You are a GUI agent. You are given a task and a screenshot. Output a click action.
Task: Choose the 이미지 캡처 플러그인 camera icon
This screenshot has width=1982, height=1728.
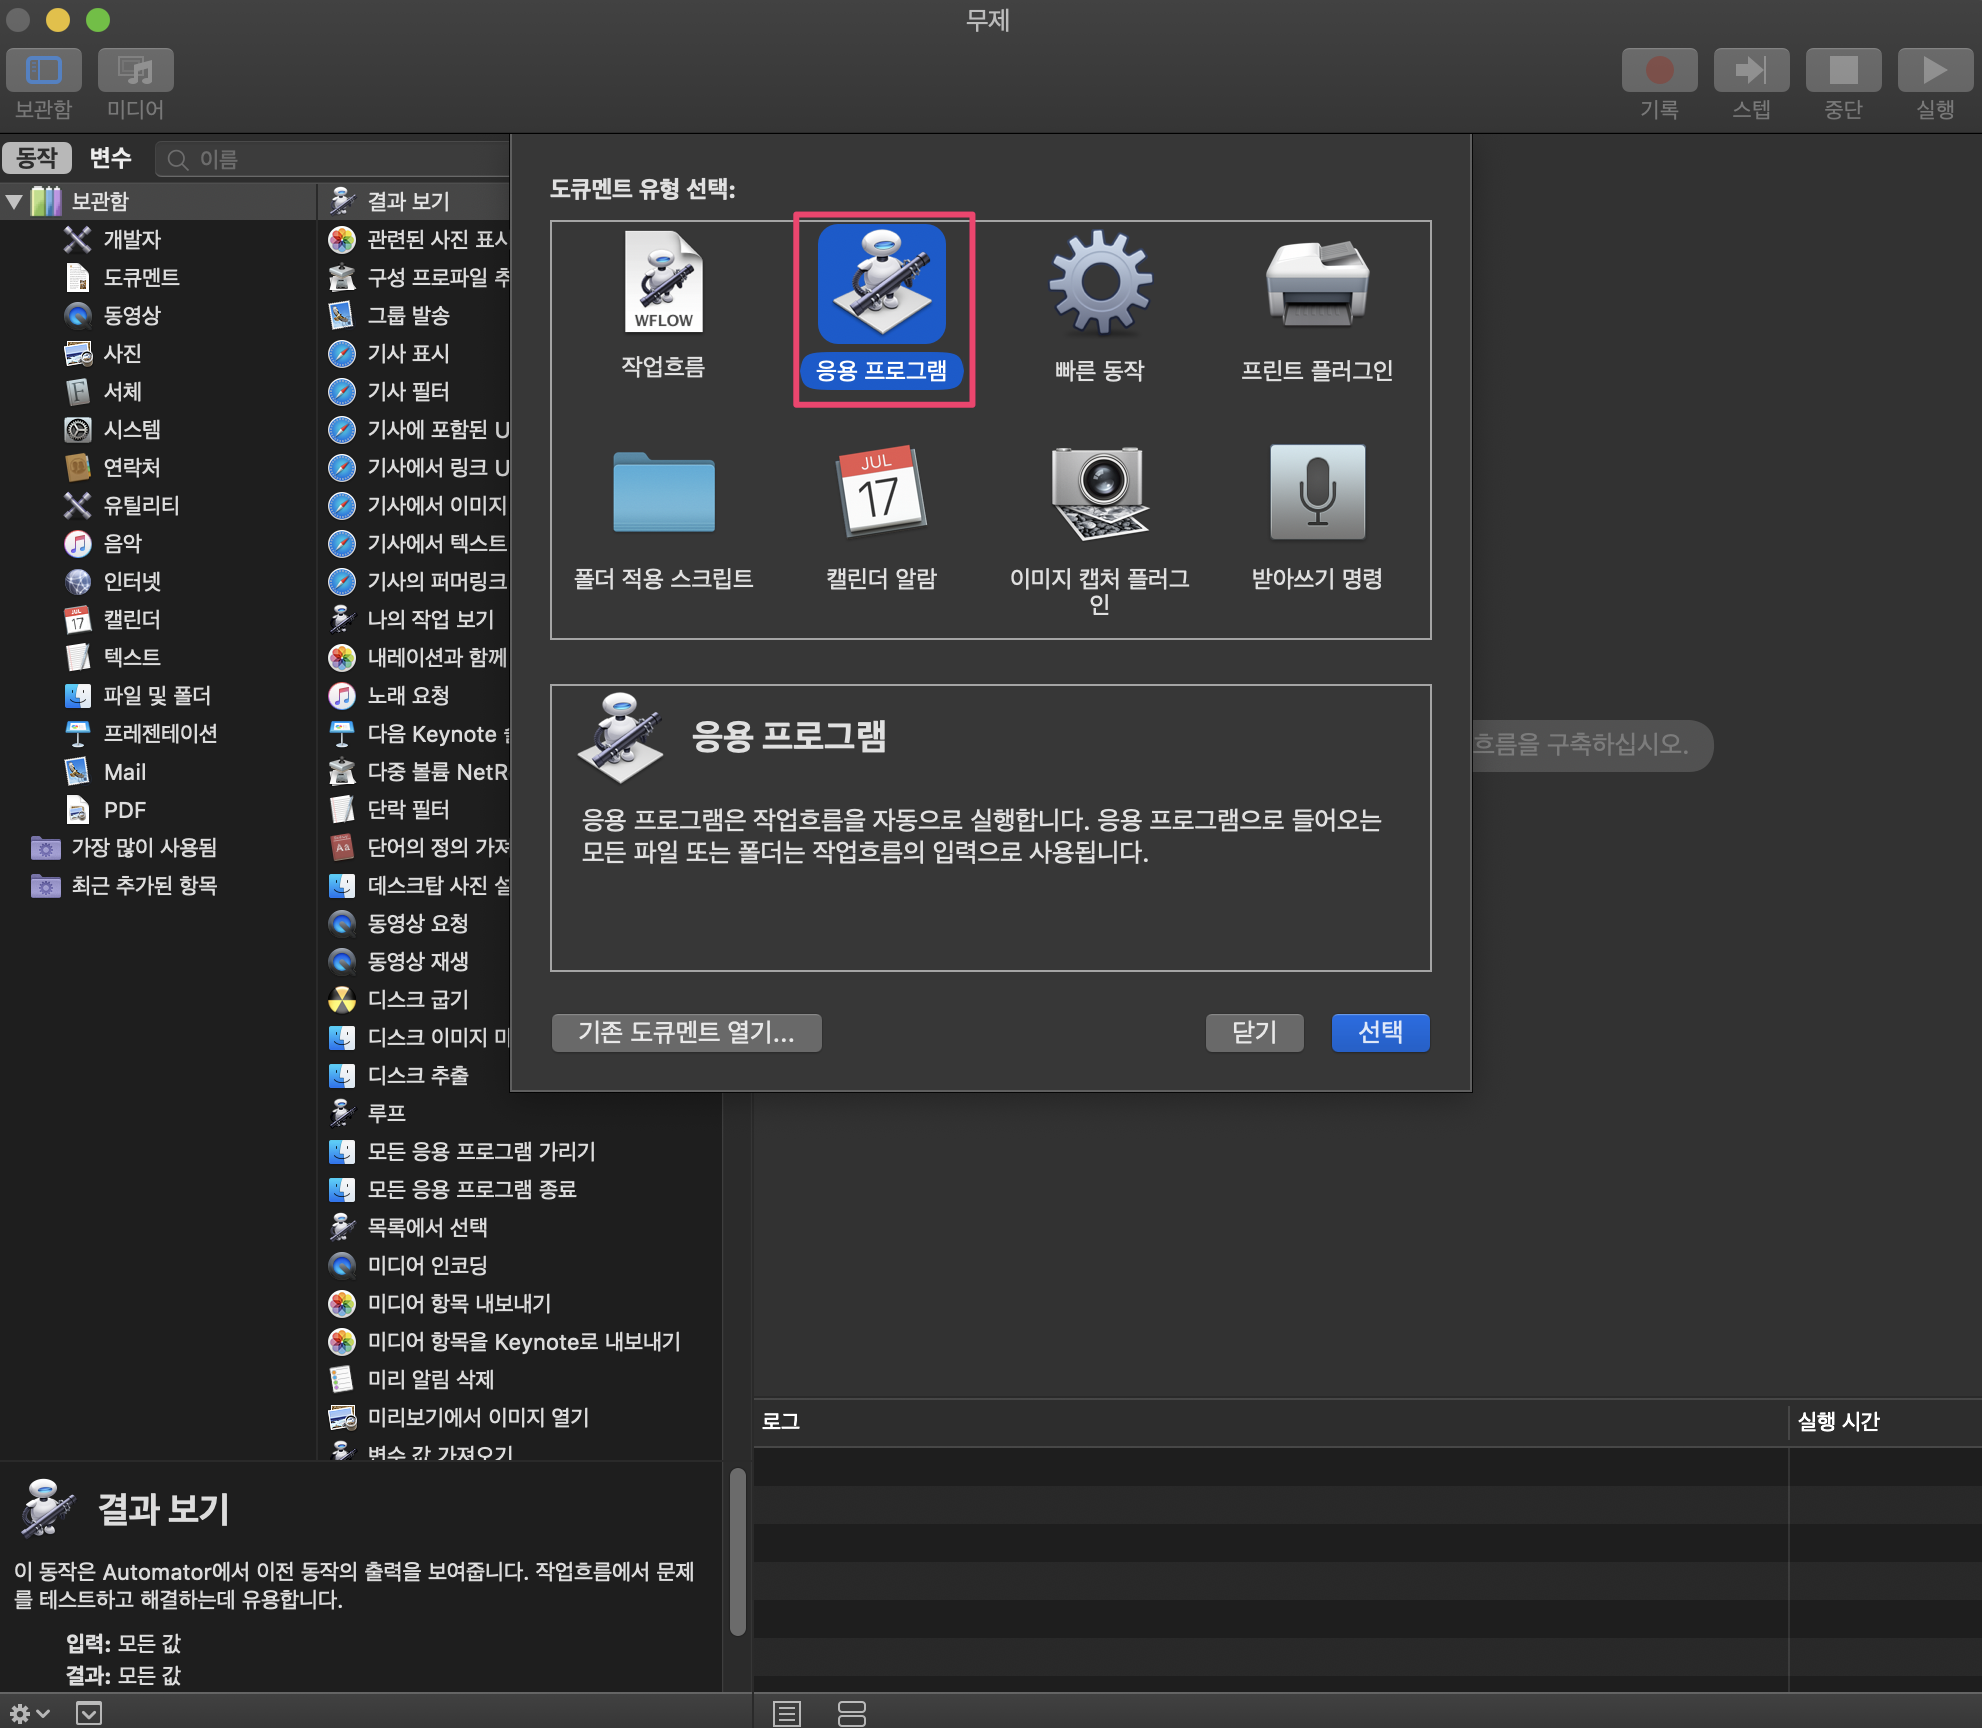pos(1100,493)
